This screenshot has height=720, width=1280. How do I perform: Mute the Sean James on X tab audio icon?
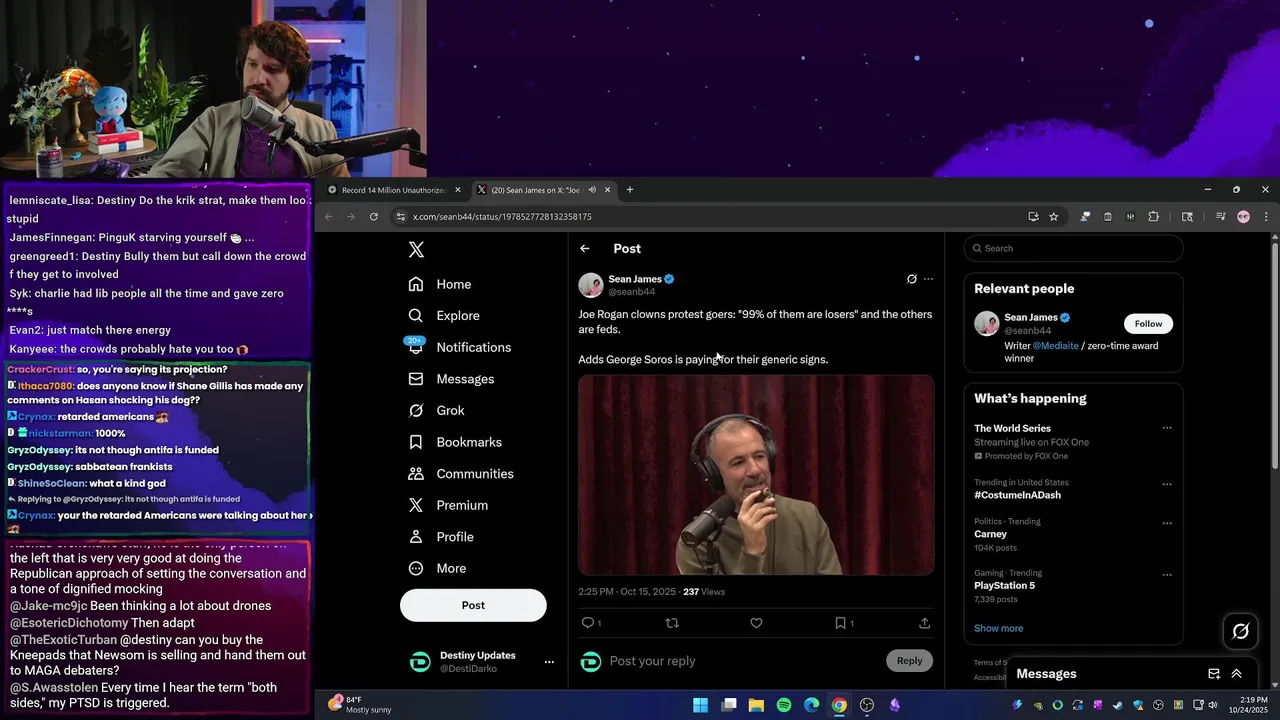coord(591,190)
